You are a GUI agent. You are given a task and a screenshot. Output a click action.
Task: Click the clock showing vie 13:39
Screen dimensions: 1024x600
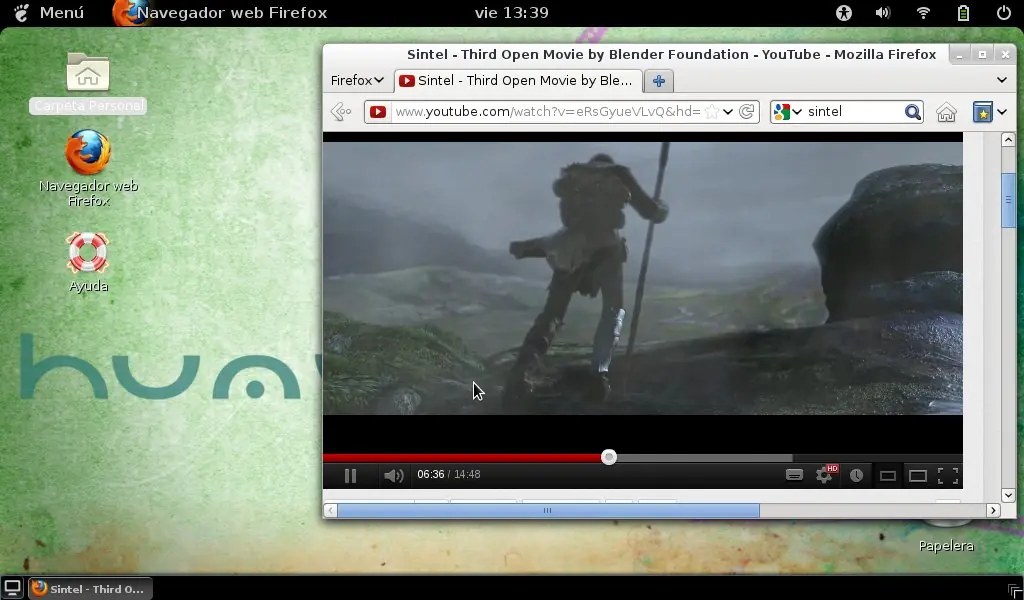(511, 12)
